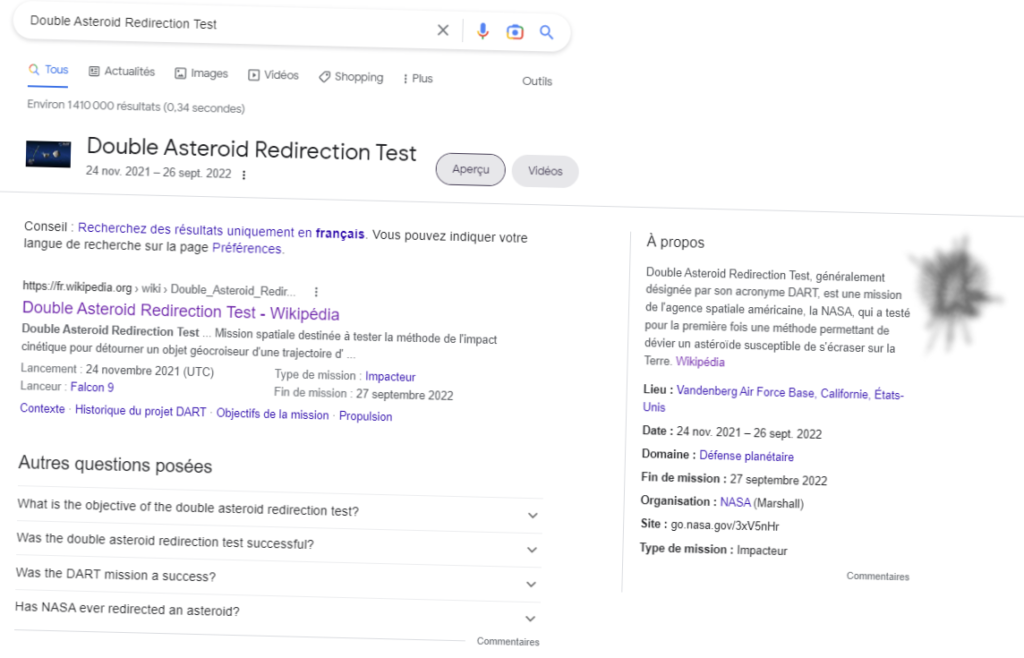
Task: Select the Aperçu chip
Action: (470, 169)
